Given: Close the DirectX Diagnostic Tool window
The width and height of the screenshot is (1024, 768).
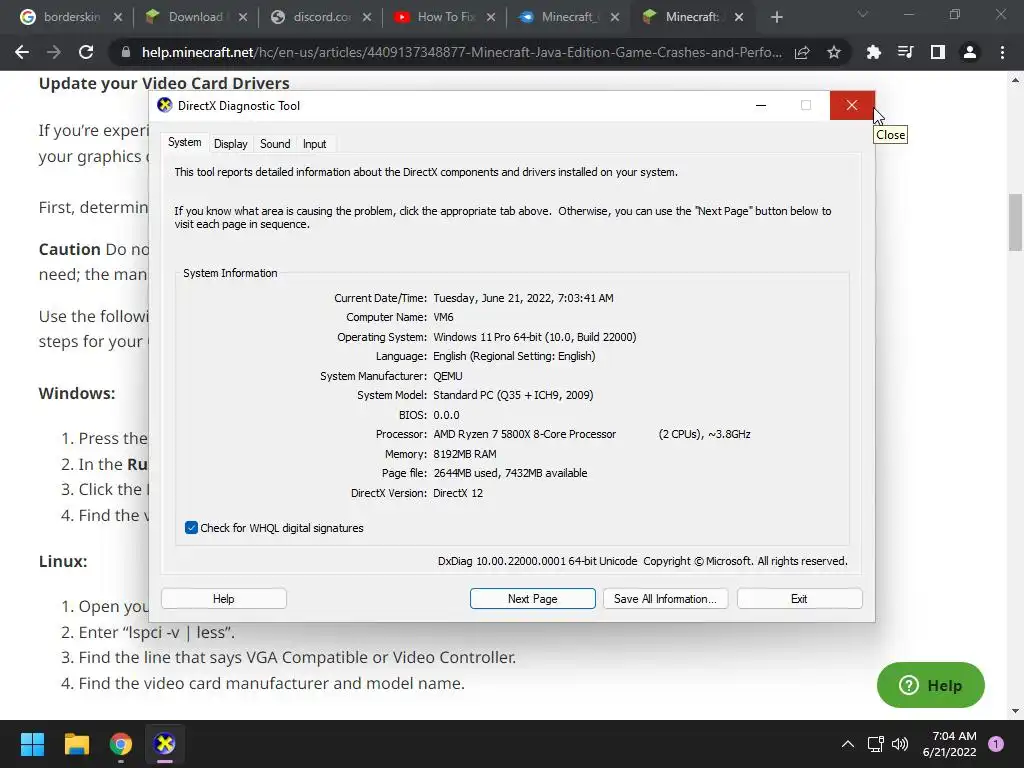Looking at the screenshot, I should coord(852,105).
